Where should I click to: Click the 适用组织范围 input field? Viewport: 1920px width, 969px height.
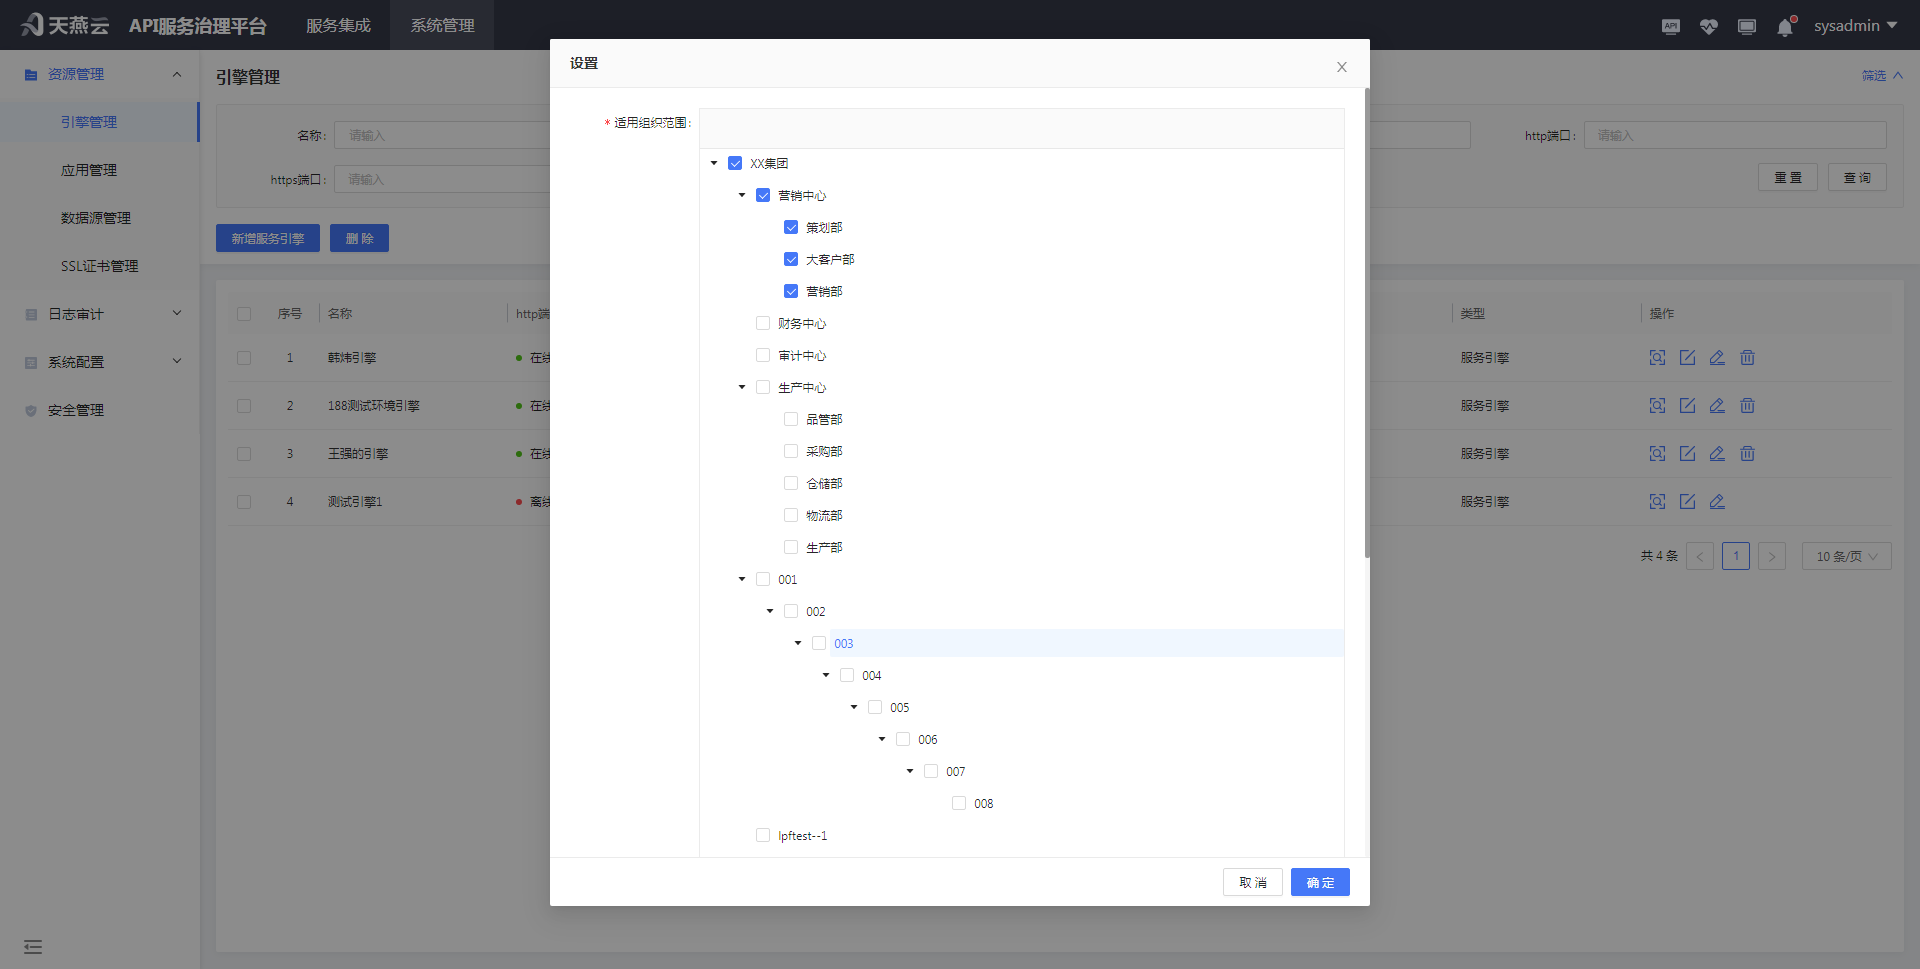1021,129
